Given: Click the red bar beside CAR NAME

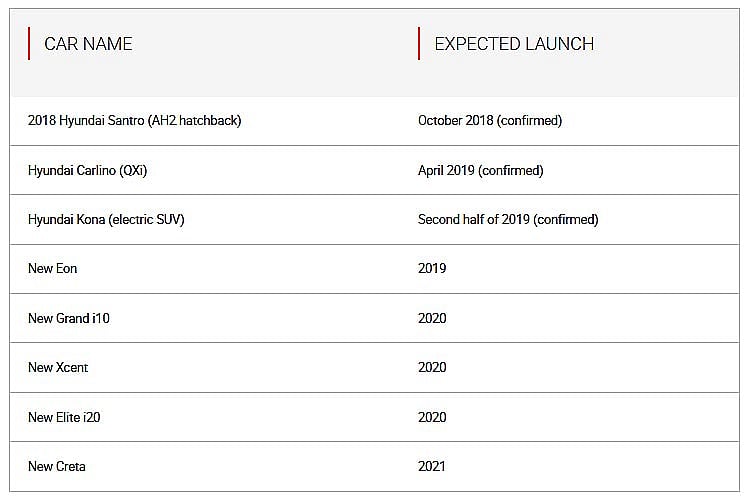Looking at the screenshot, I should pyautogui.click(x=29, y=43).
